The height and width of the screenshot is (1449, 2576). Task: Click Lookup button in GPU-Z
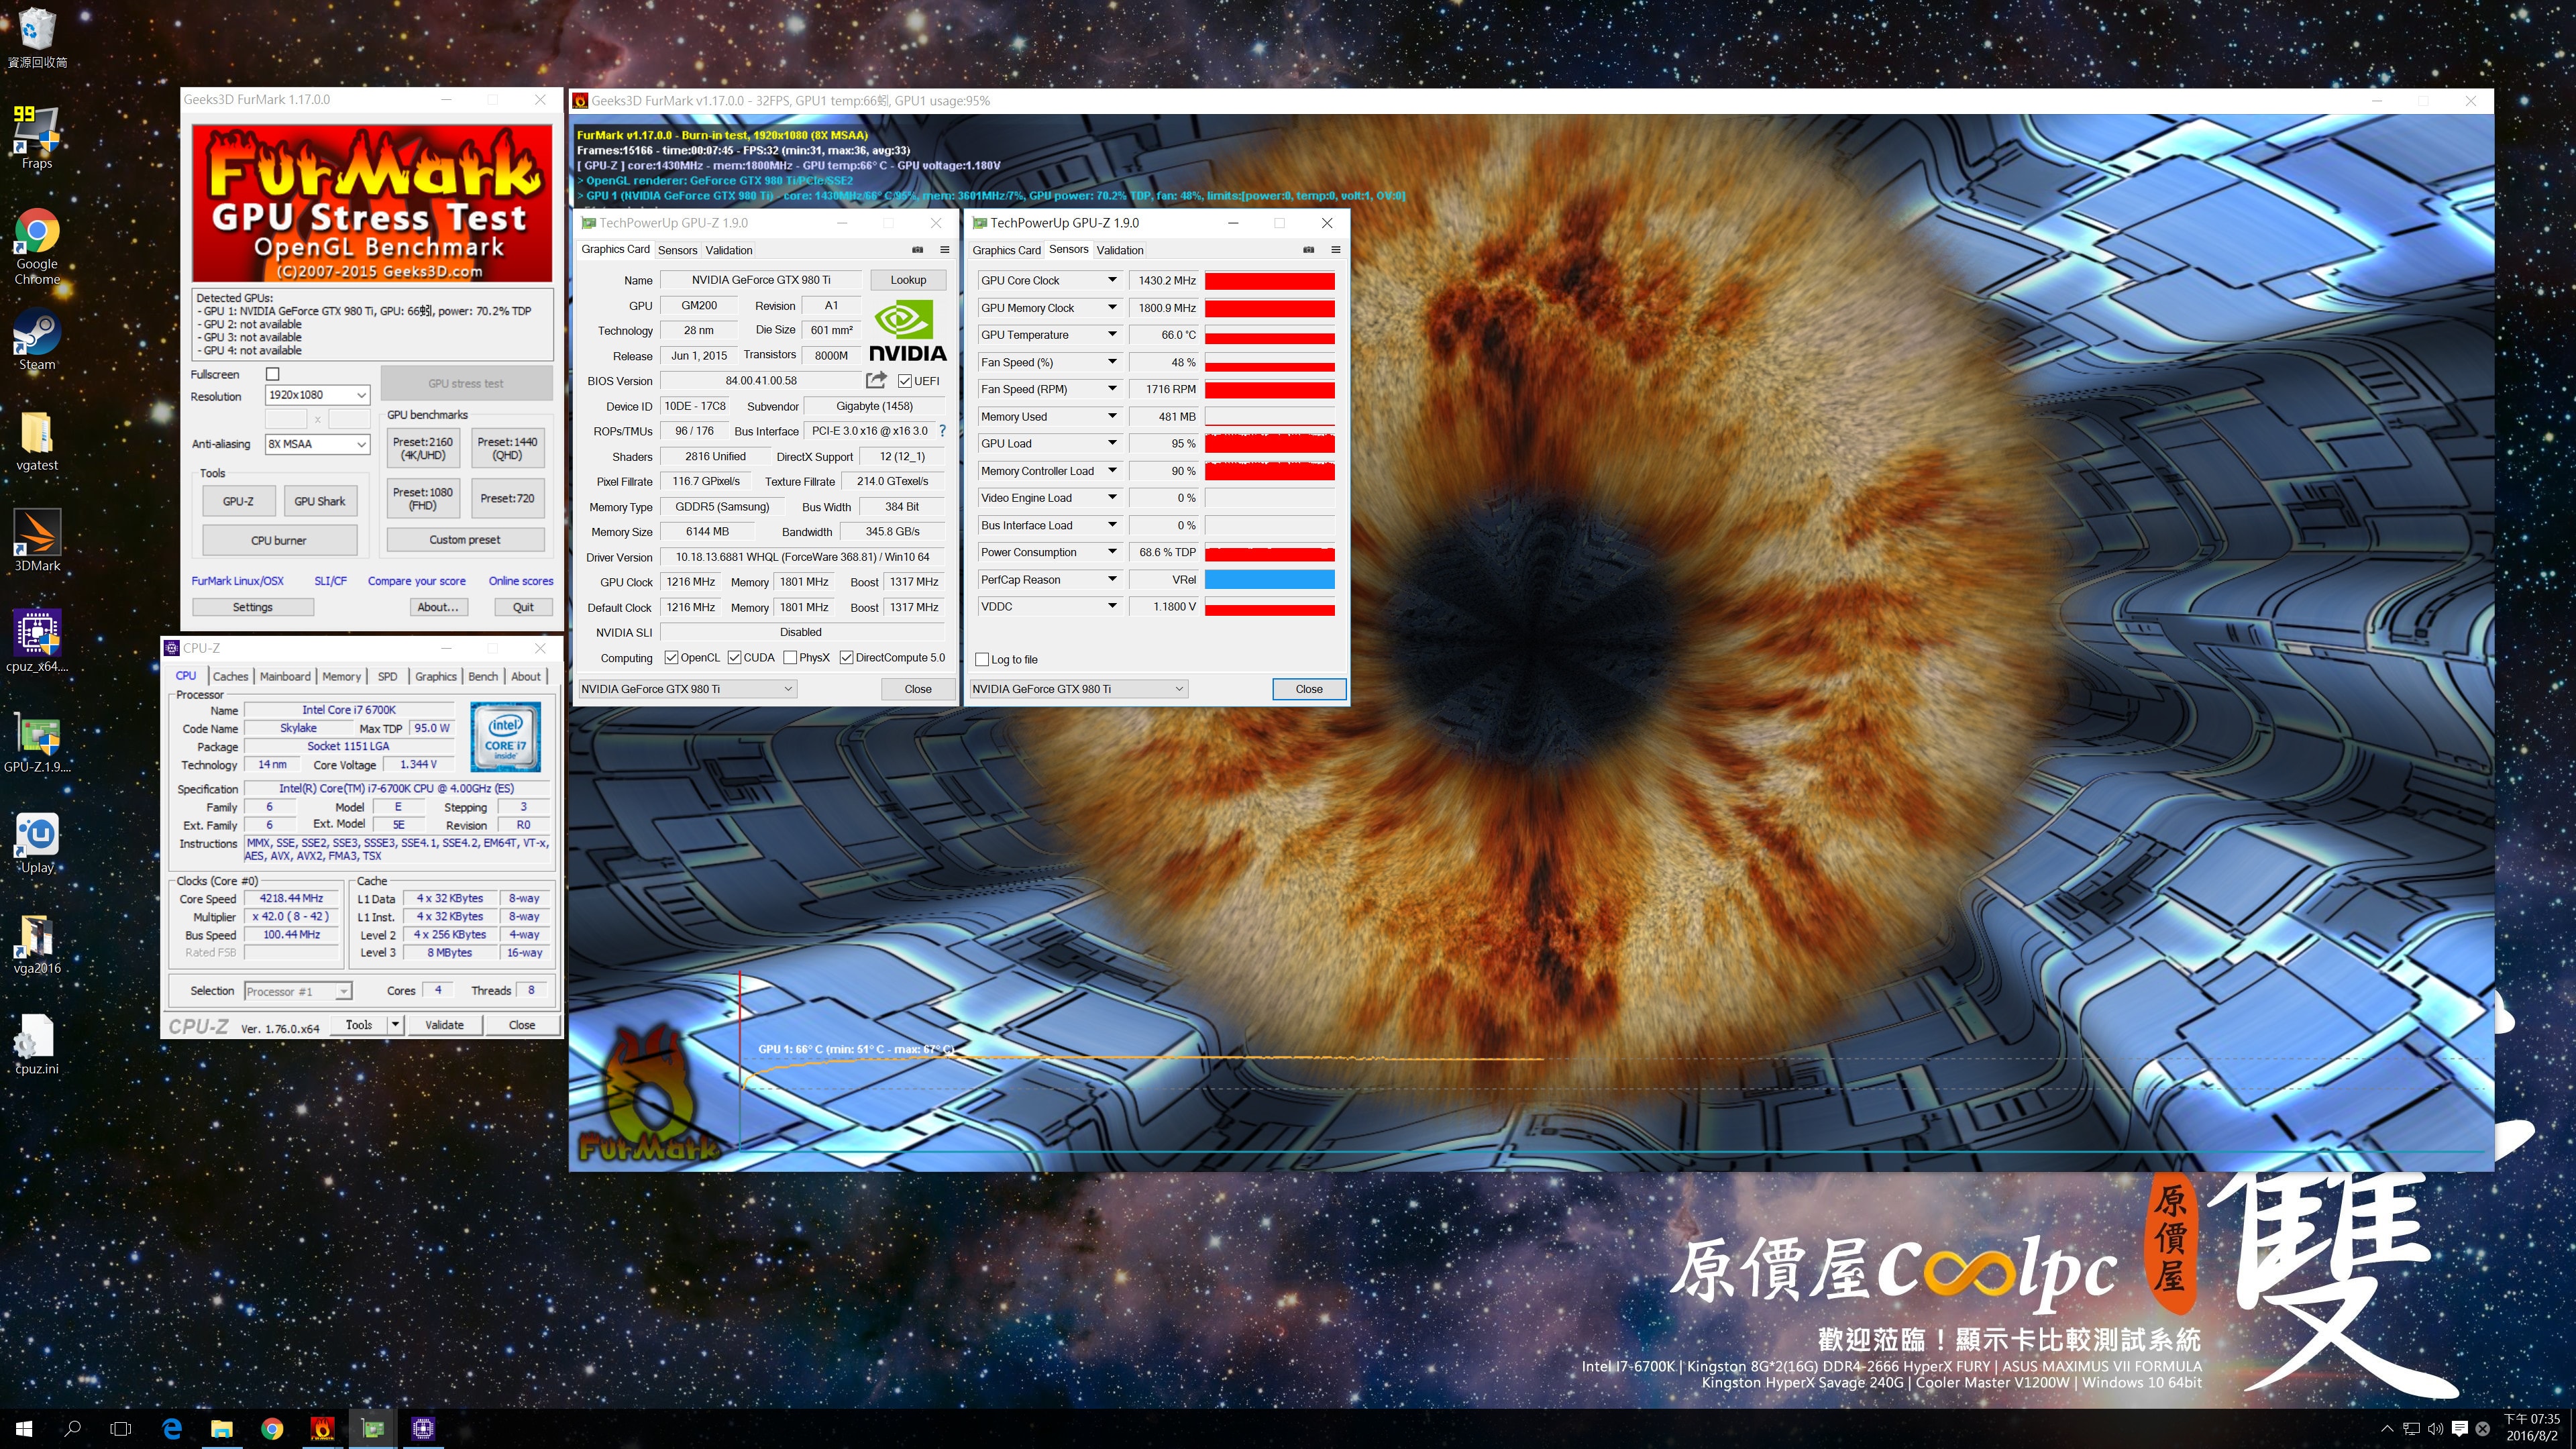[x=908, y=280]
